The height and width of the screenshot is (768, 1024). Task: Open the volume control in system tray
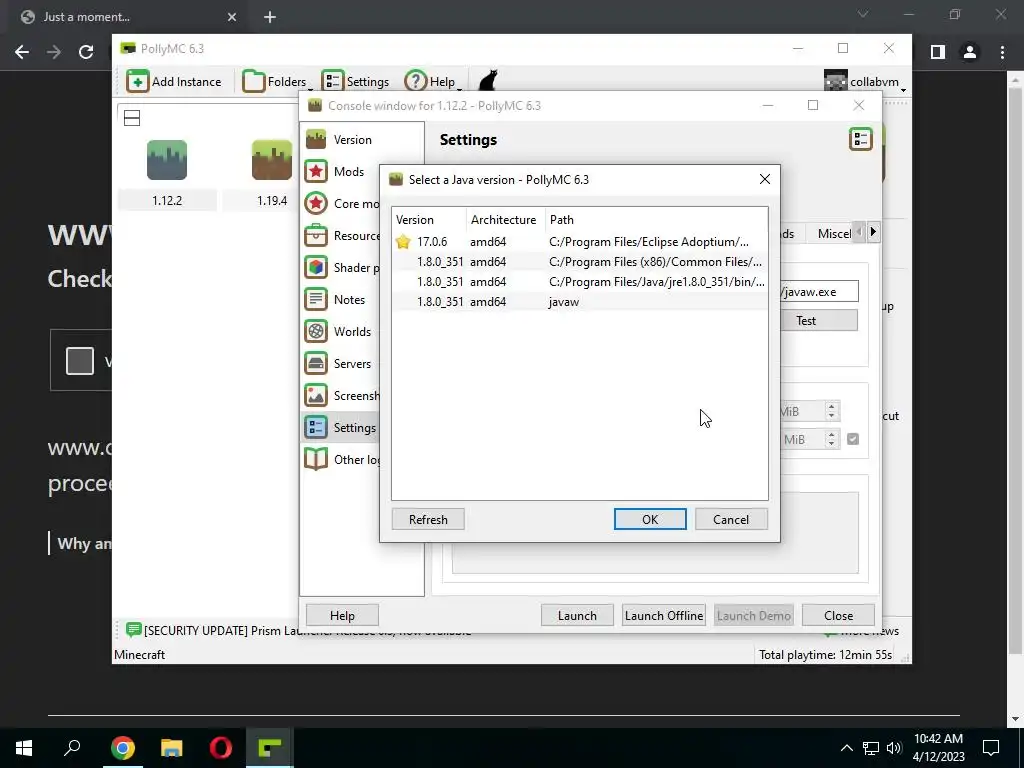[894, 748]
